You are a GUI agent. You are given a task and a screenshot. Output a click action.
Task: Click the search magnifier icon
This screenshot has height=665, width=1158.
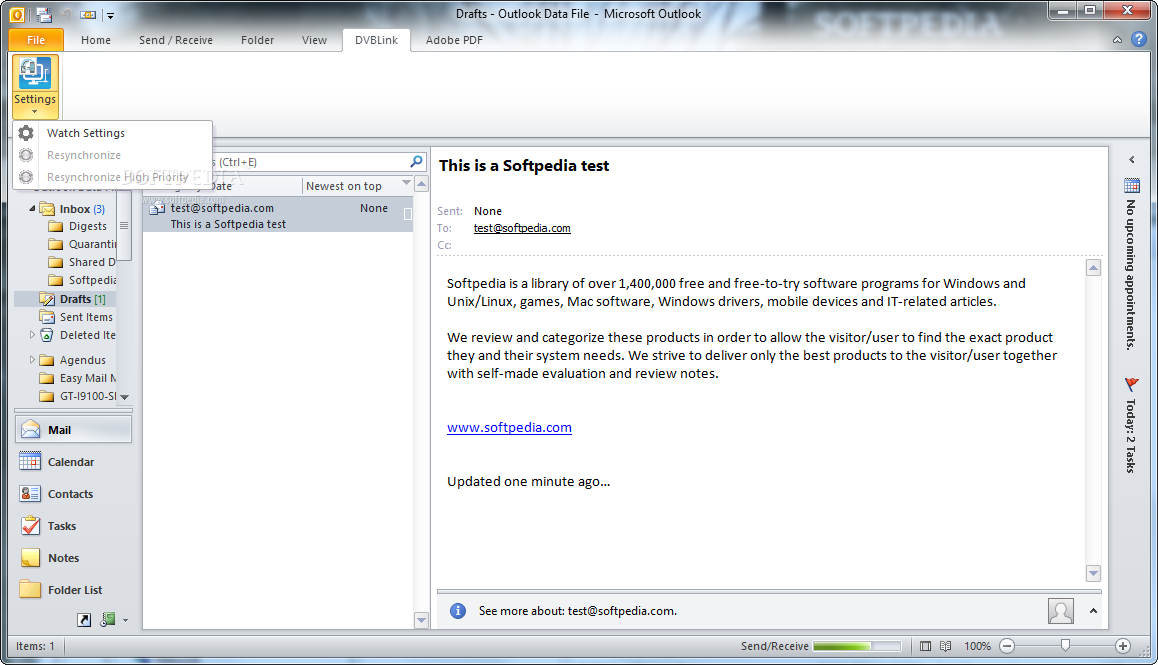click(x=417, y=161)
